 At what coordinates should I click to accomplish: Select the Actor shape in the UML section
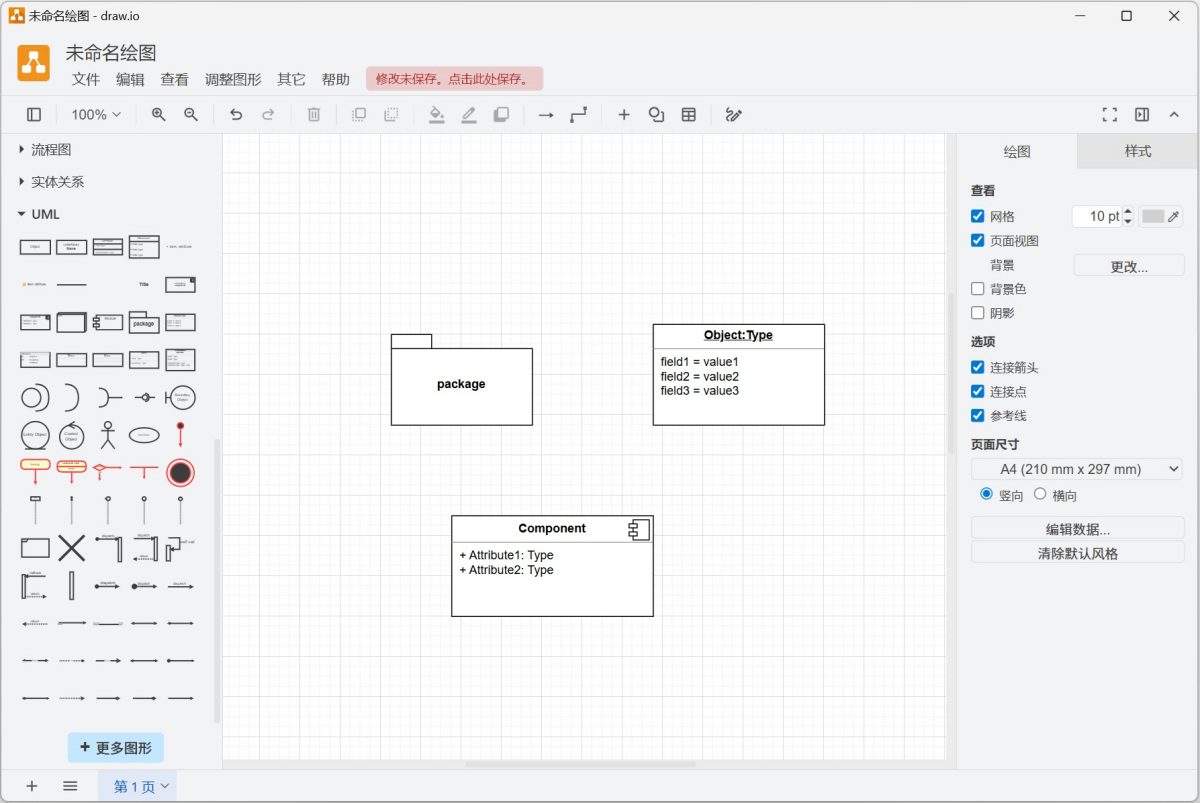pyautogui.click(x=107, y=434)
